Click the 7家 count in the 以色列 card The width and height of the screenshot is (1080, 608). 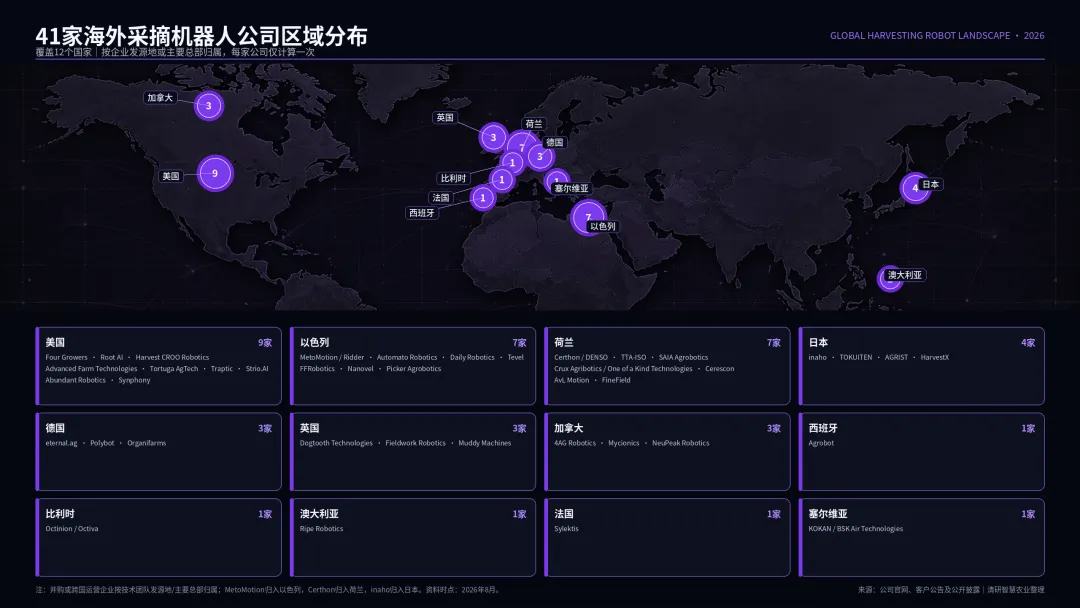[x=519, y=343]
